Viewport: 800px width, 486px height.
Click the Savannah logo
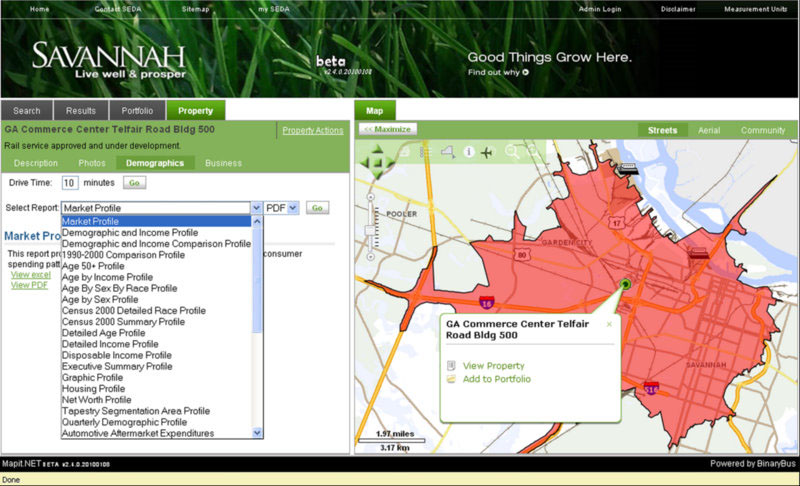[109, 61]
